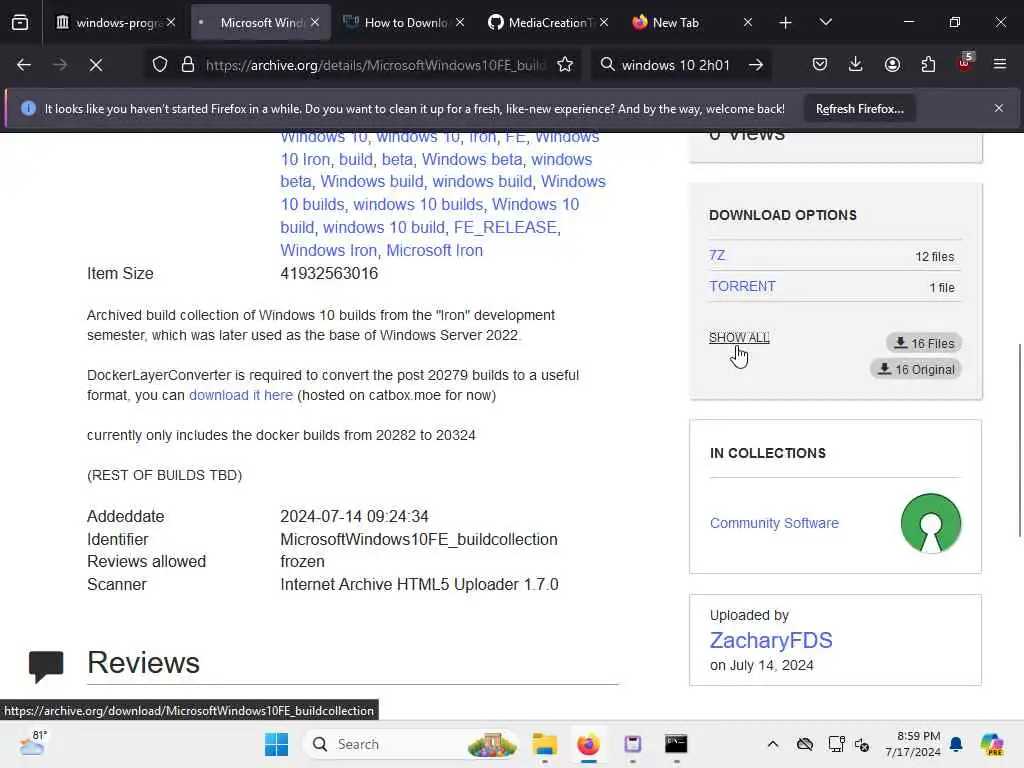Open clock and date 8:59 PM
This screenshot has width=1024, height=768.
(x=912, y=744)
